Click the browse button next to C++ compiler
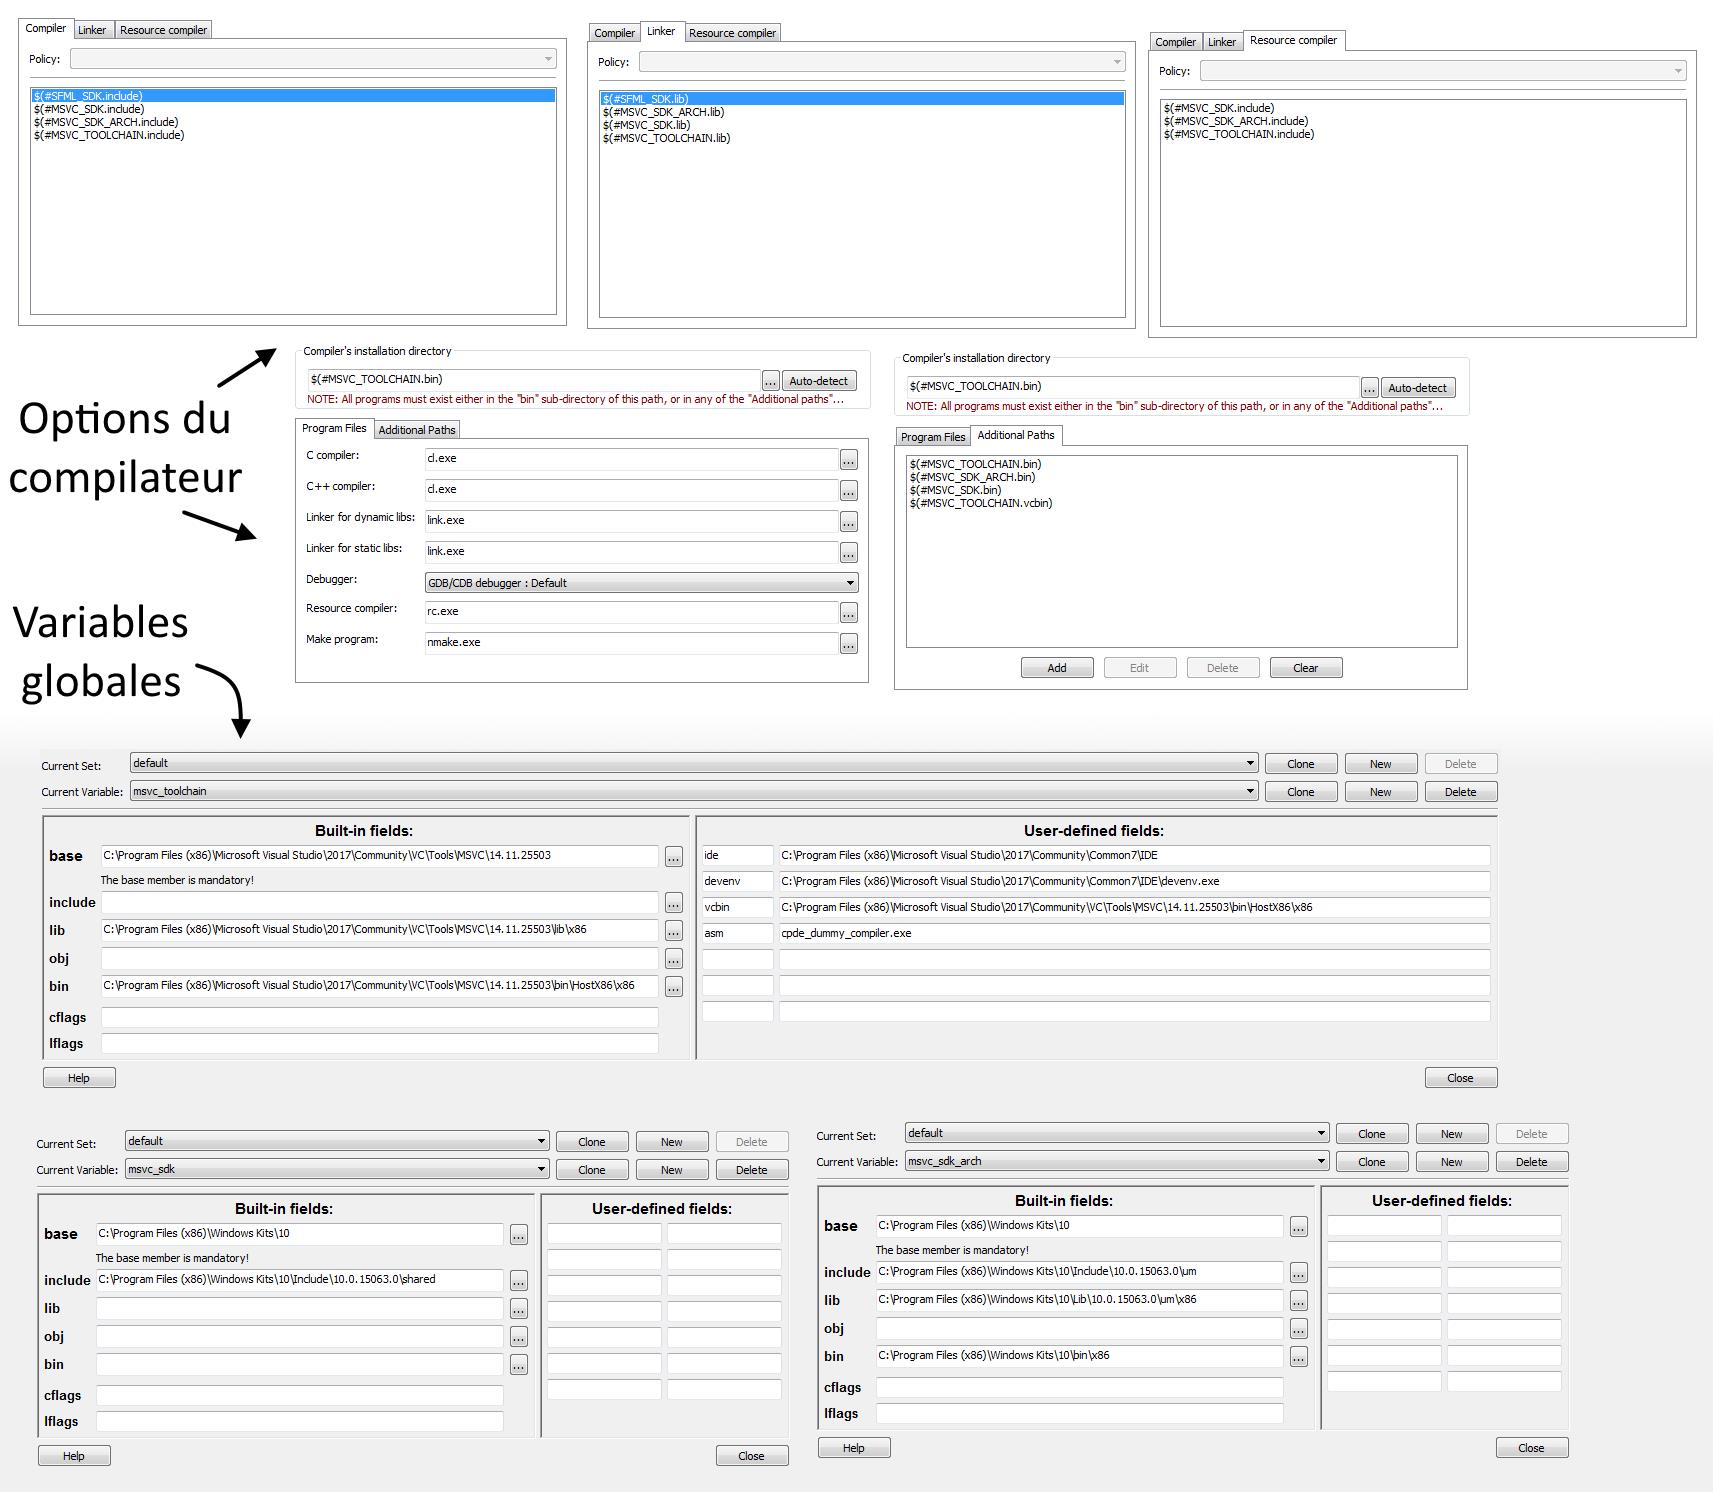1713x1492 pixels. coord(848,490)
